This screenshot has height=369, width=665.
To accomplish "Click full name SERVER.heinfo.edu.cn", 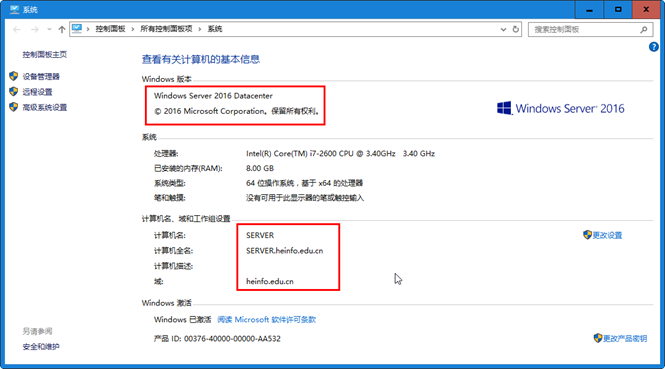I will point(285,251).
